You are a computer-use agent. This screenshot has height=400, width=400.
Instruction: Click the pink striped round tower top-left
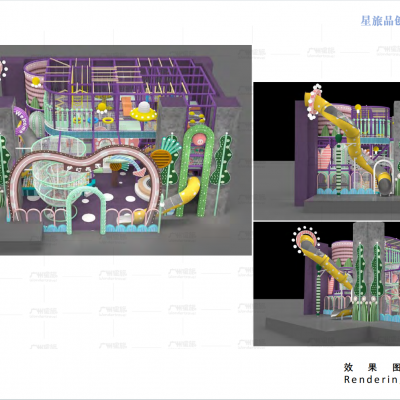pos(34,83)
